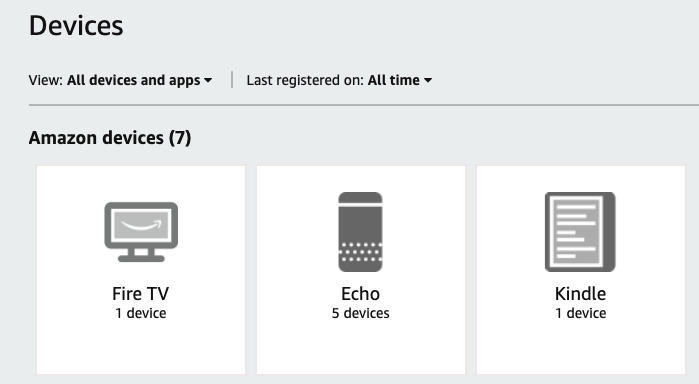
Task: Click '1 device' under Fire TV
Action: pyautogui.click(x=141, y=313)
